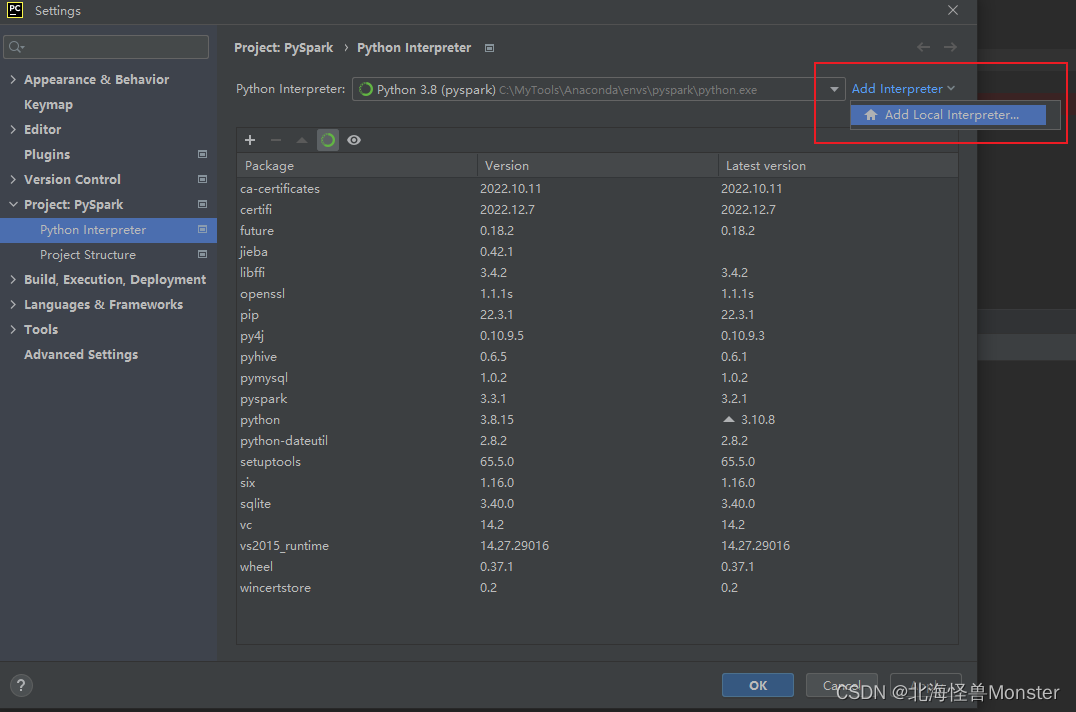Select Python Interpreter in the sidebar
This screenshot has height=712, width=1076.
[108, 230]
